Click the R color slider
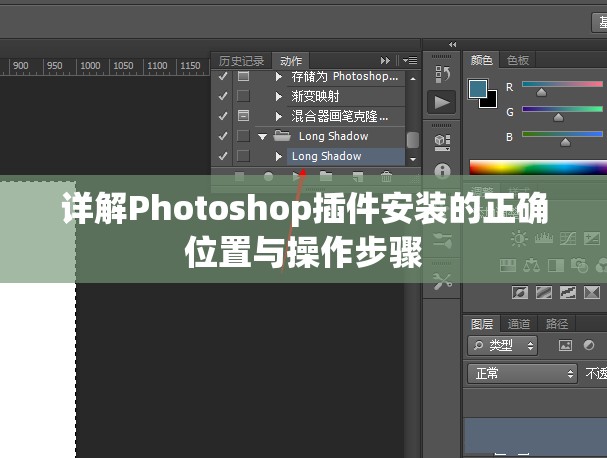 [x=562, y=84]
